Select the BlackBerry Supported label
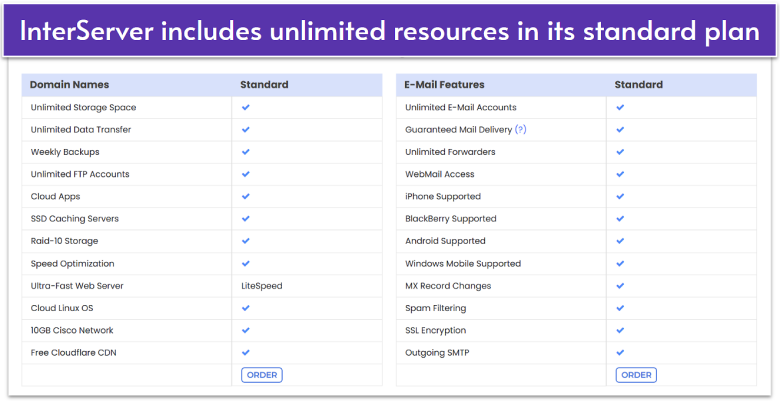780x401 pixels. pos(451,219)
